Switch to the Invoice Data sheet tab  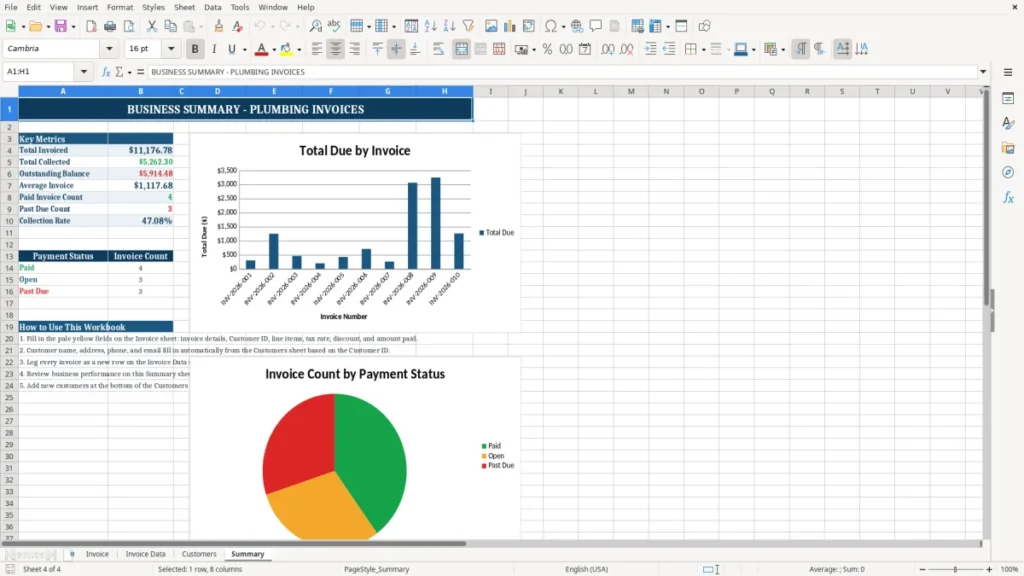[145, 554]
